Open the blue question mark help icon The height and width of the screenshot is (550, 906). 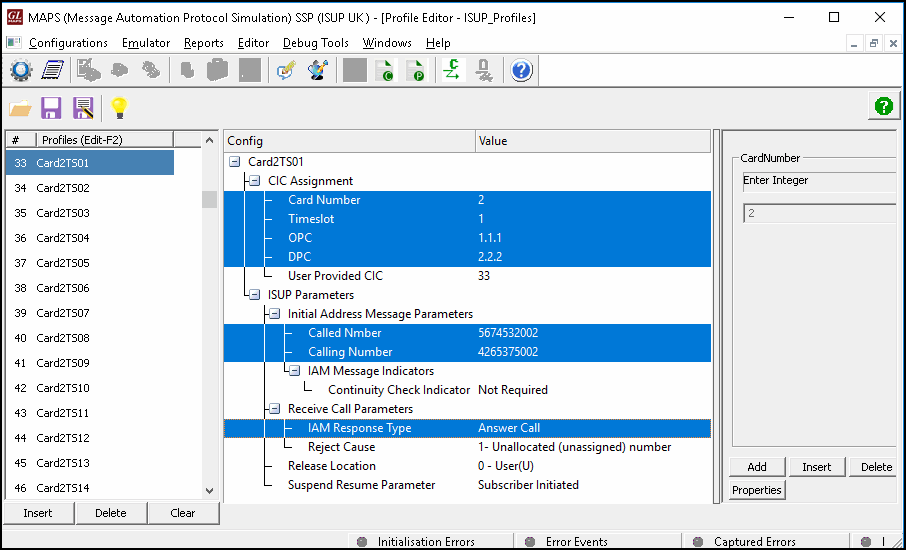click(521, 70)
